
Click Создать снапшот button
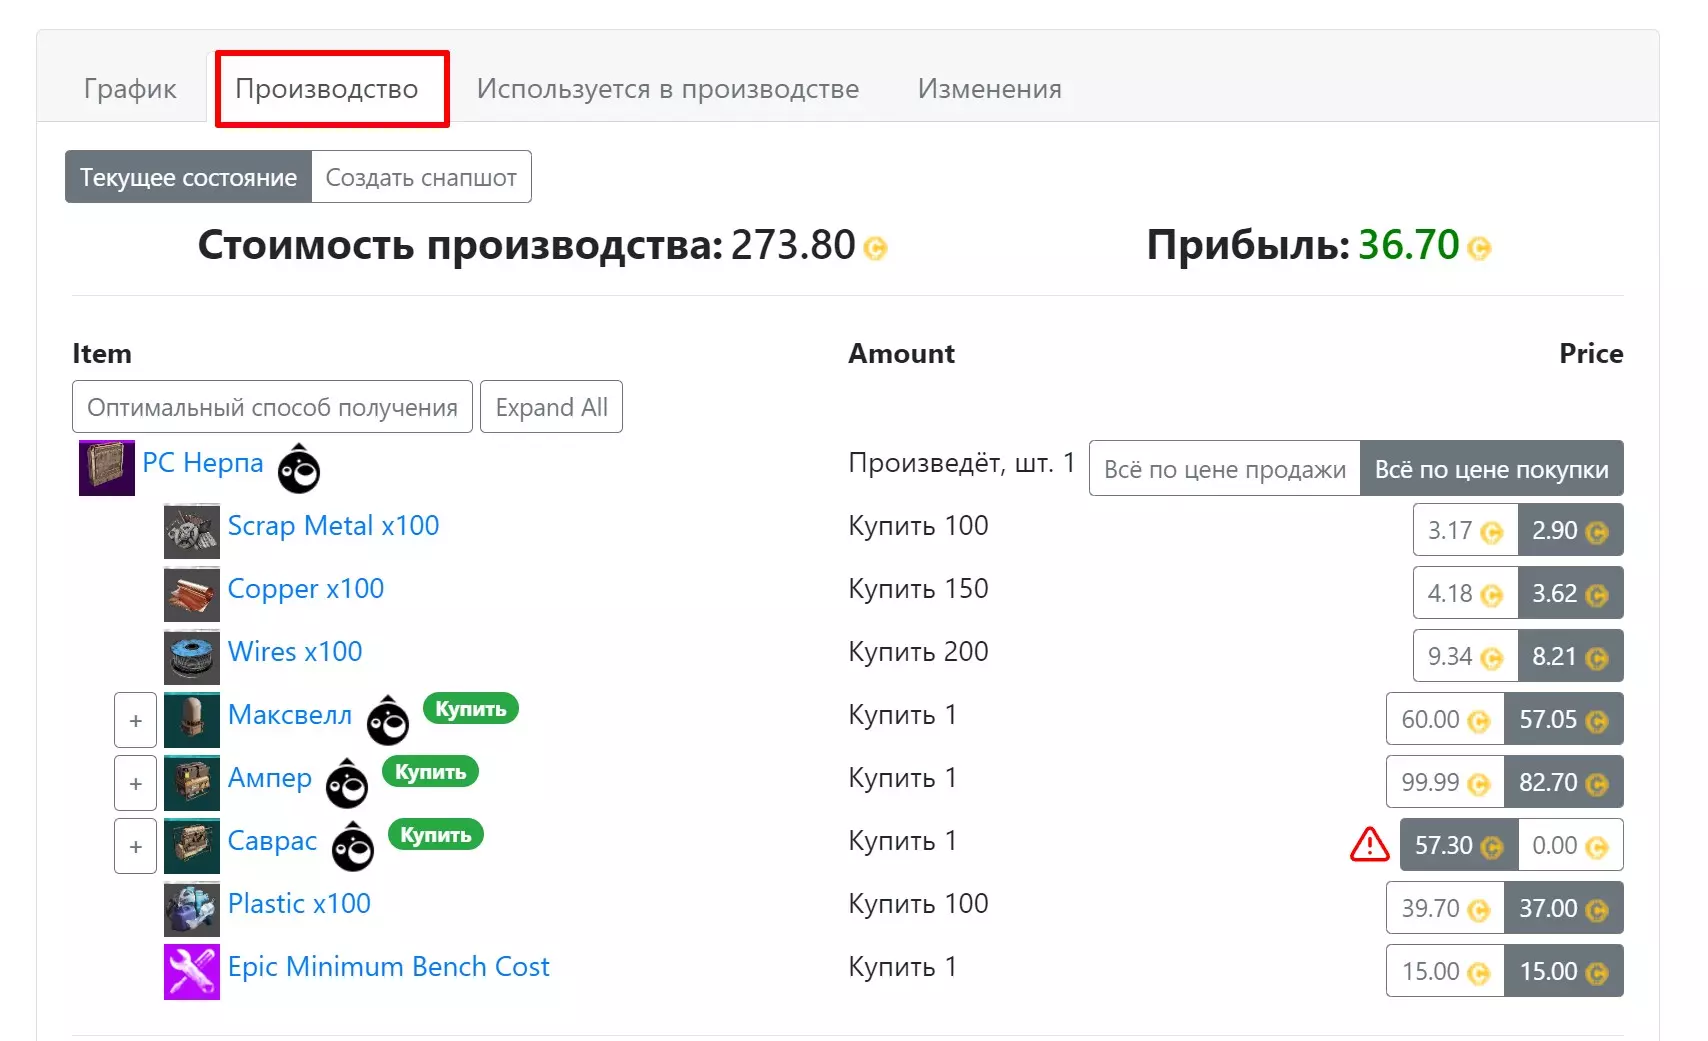421,177
